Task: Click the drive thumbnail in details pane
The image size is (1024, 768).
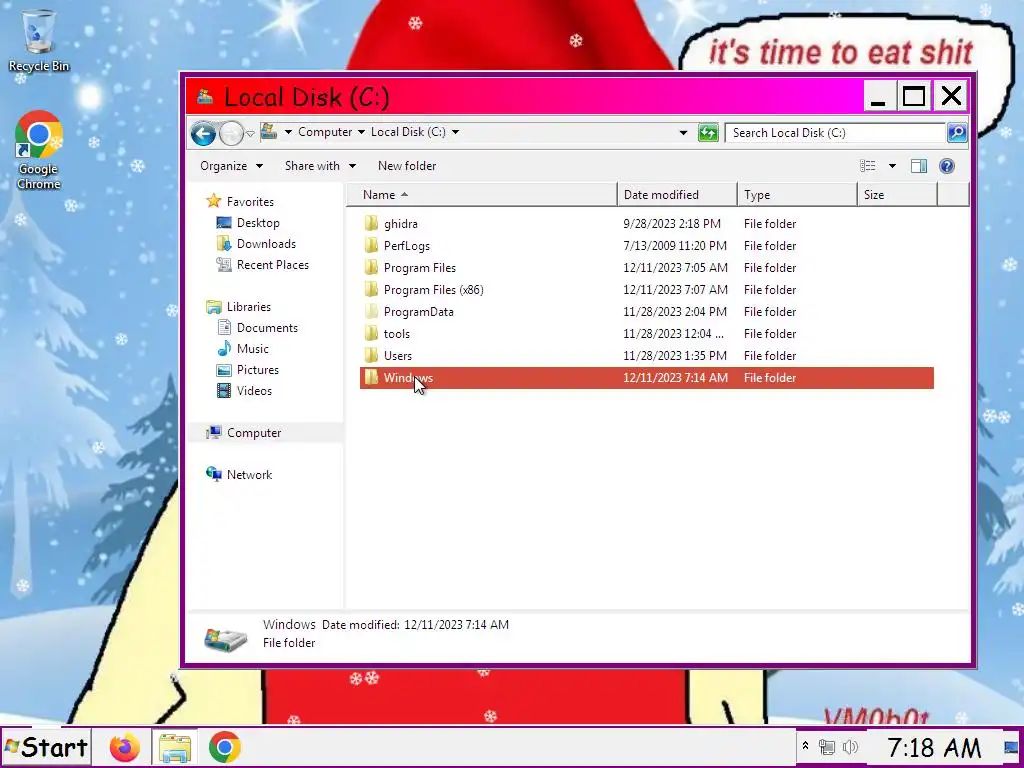Action: 225,639
